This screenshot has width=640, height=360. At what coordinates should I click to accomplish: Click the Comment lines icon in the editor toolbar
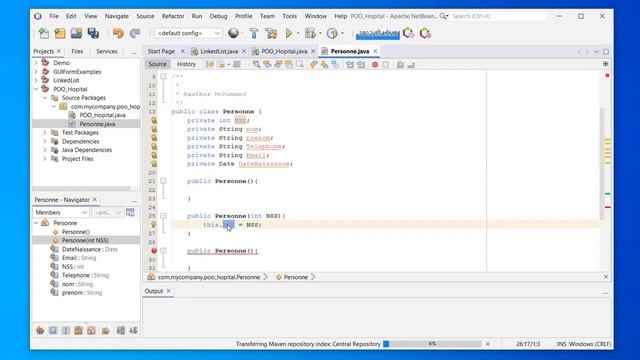pos(400,64)
